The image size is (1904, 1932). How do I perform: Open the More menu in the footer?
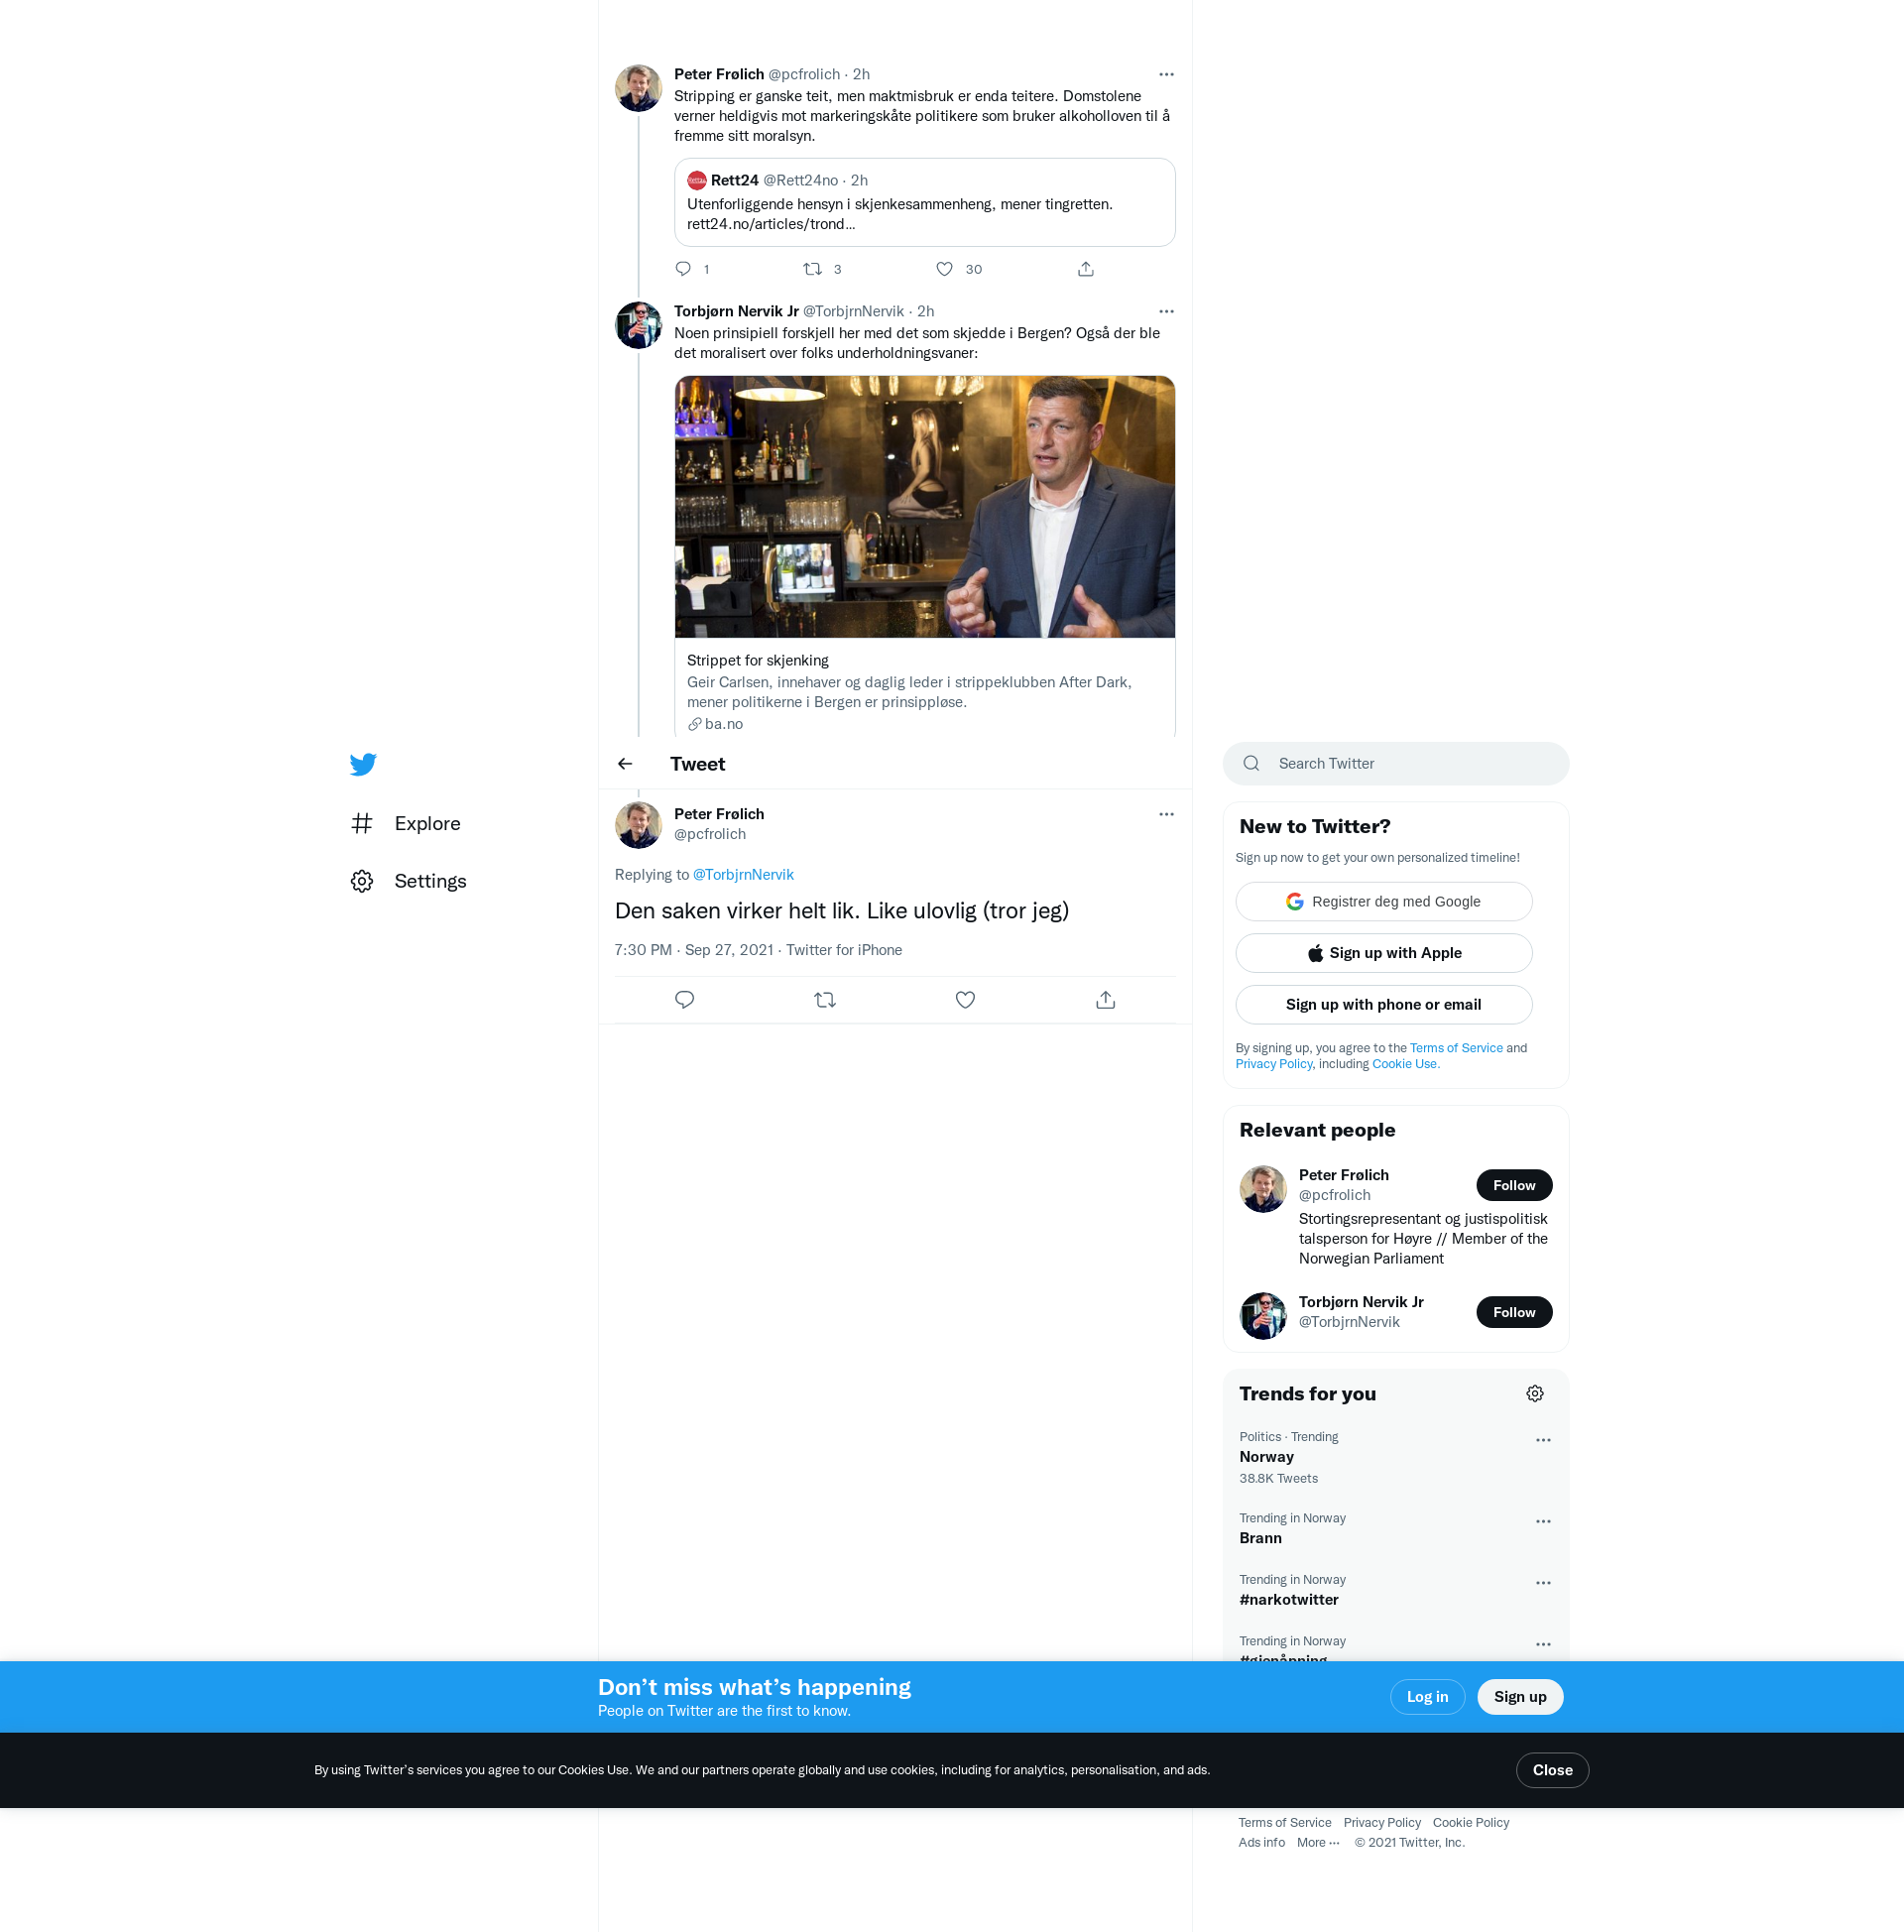1318,1843
